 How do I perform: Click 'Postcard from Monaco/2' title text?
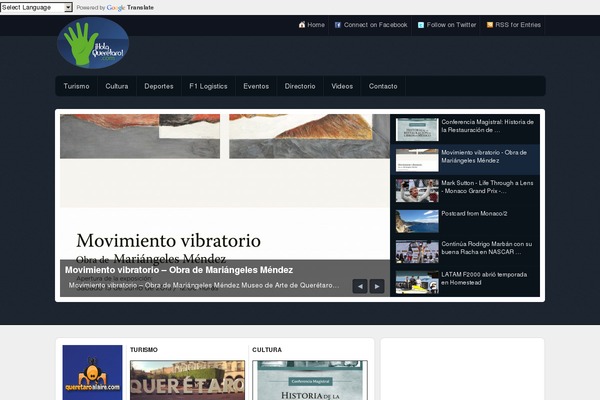474,214
